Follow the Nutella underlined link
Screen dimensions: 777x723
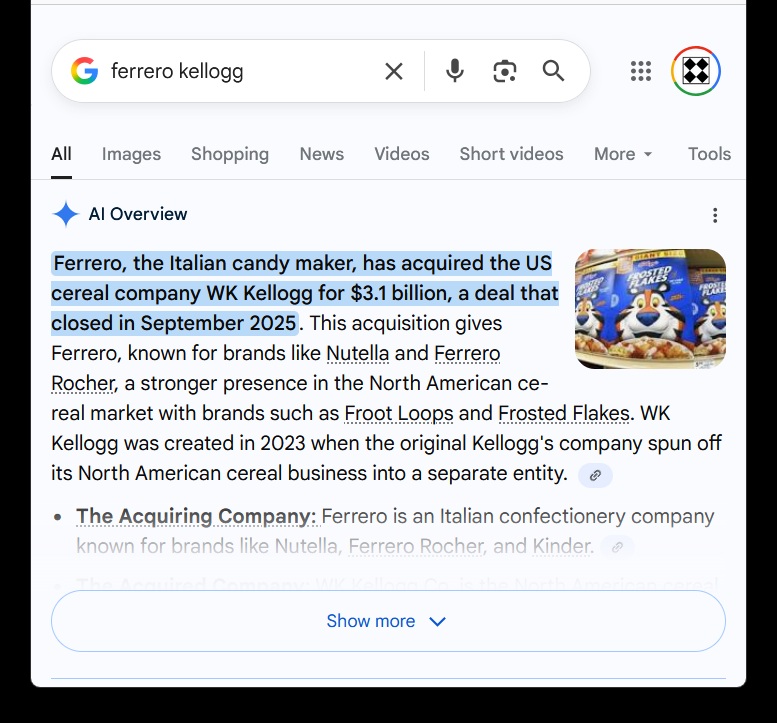(x=358, y=354)
